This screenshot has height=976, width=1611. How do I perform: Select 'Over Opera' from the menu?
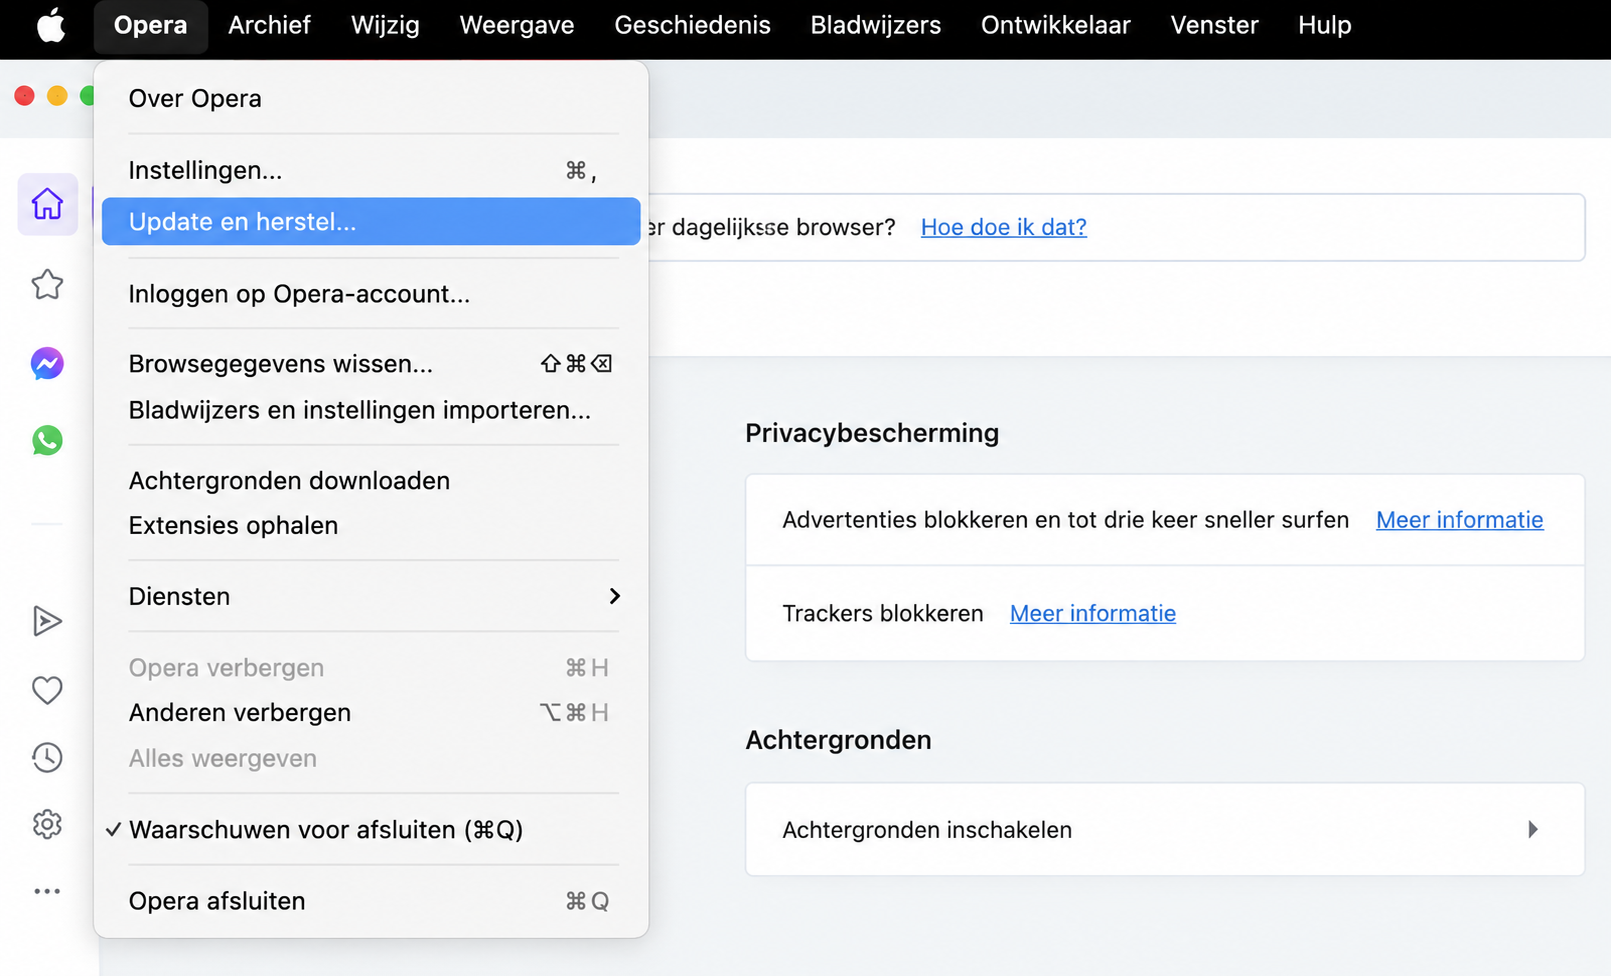click(x=371, y=98)
